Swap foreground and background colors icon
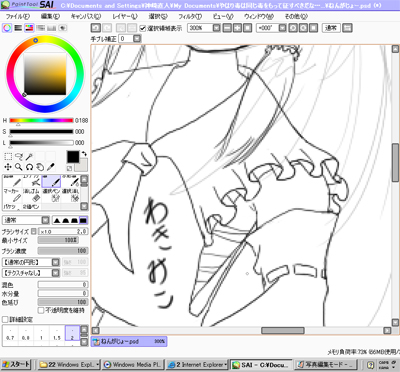The height and width of the screenshot is (372, 400). click(x=84, y=154)
